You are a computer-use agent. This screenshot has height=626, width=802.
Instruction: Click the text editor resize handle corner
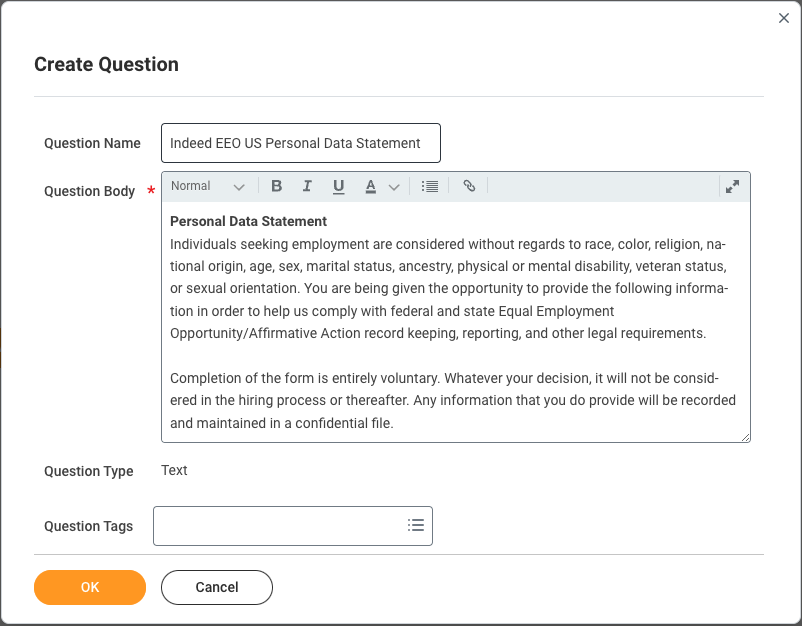[x=746, y=437]
